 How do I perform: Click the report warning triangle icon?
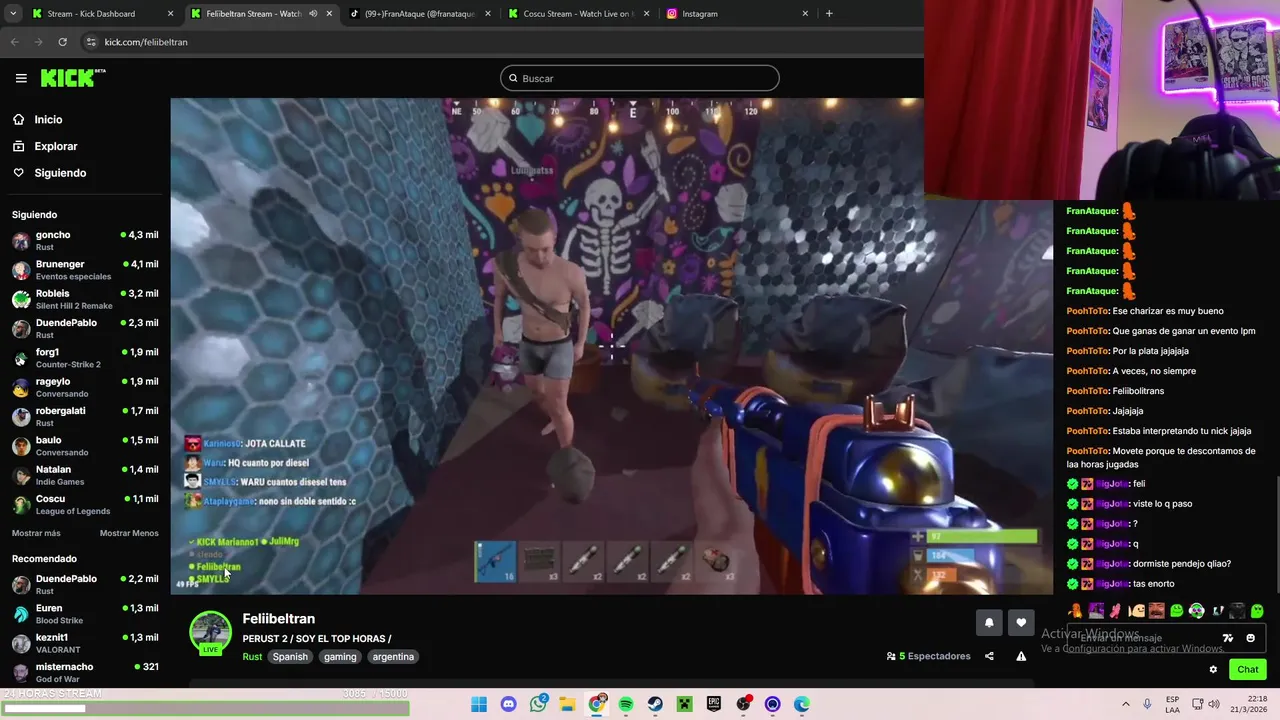tap(1021, 656)
